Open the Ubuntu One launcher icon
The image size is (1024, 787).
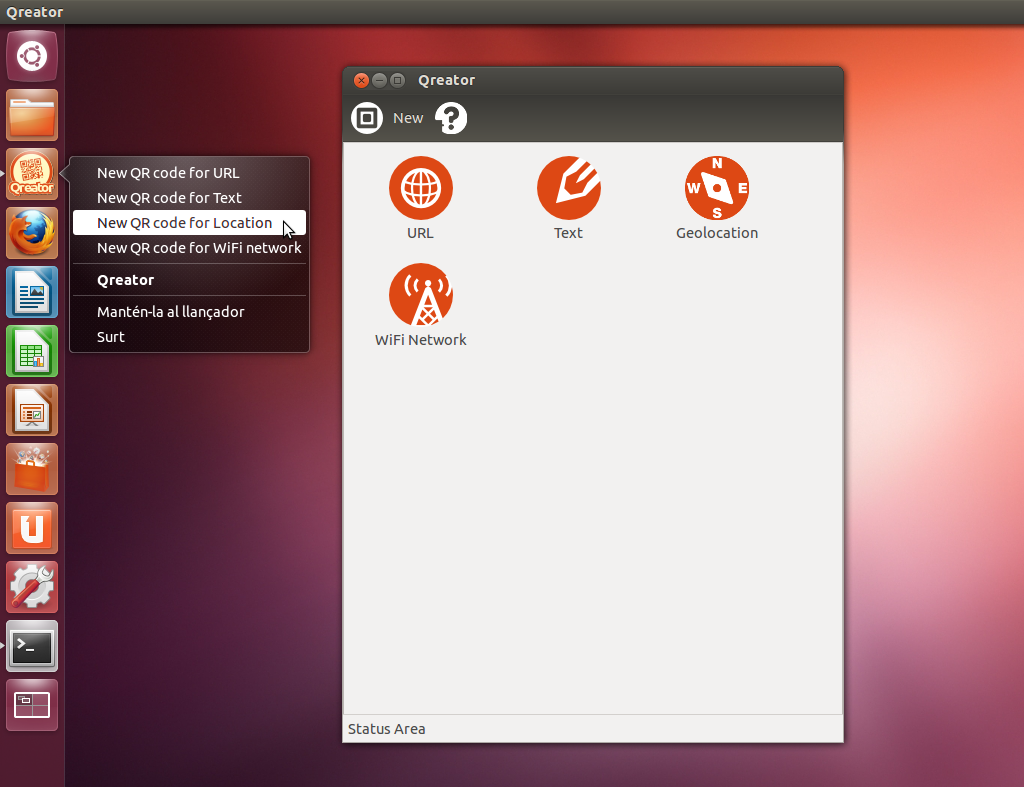tap(32, 528)
